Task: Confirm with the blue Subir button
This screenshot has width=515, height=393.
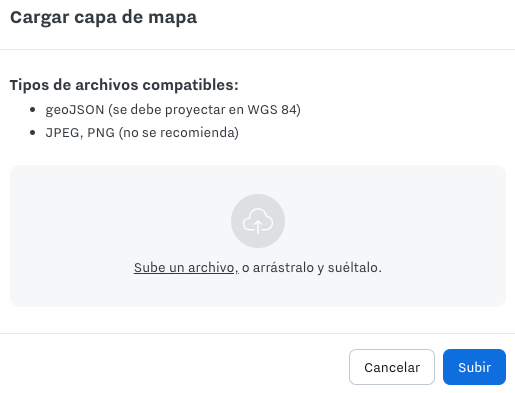Action: 474,367
